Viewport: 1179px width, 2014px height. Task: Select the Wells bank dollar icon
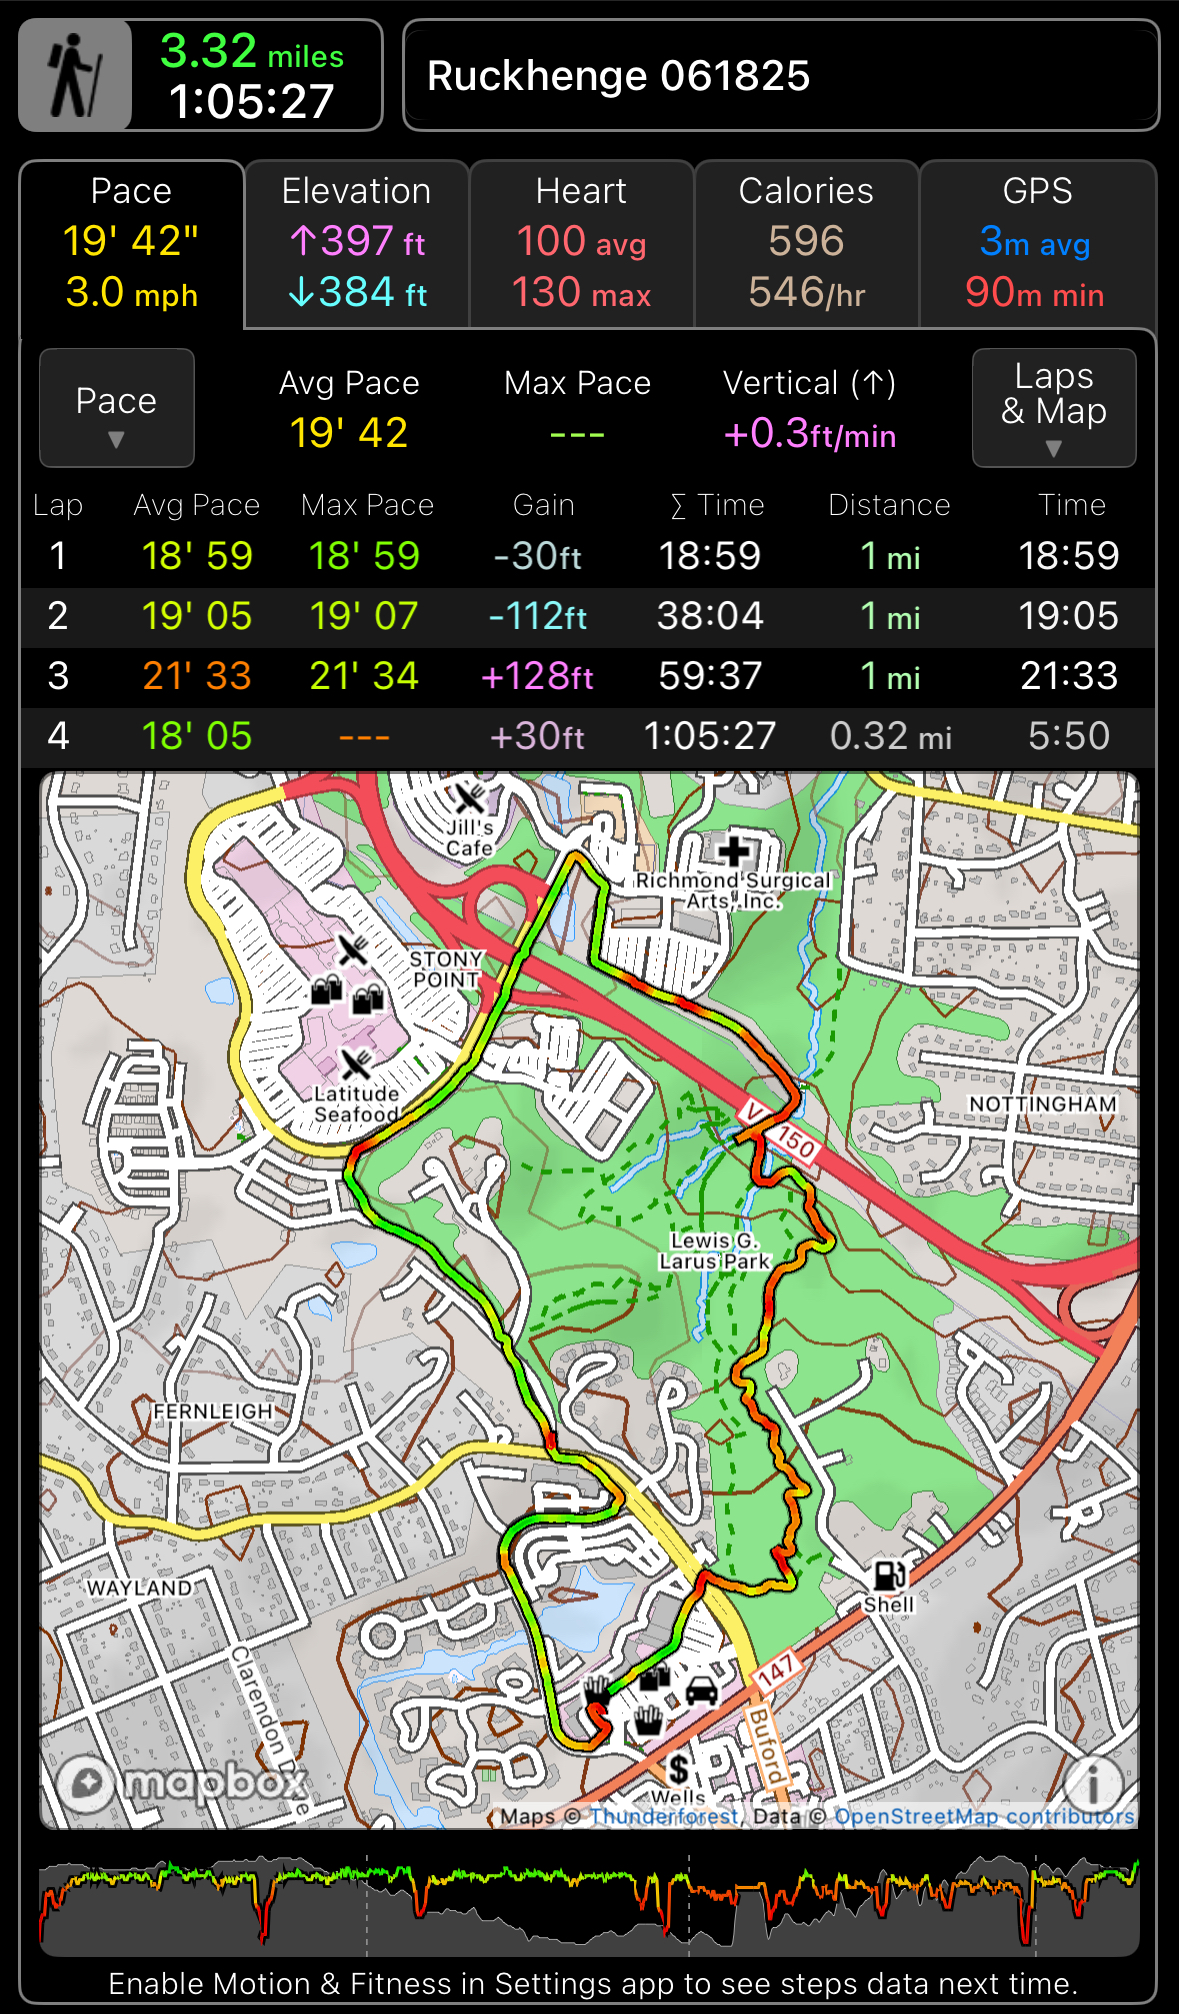678,1768
